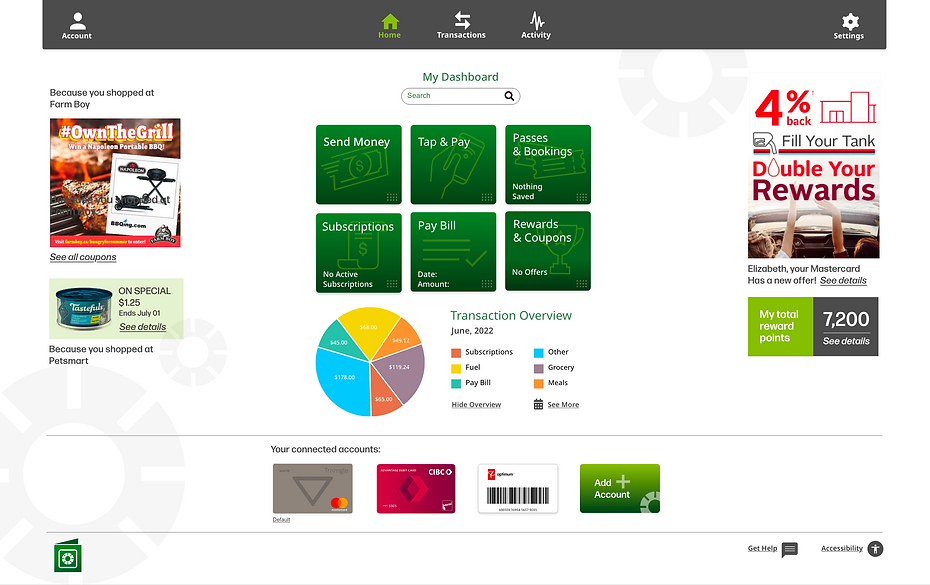Open the Subscriptions tile
Screen dimensions: 930x585
359,252
